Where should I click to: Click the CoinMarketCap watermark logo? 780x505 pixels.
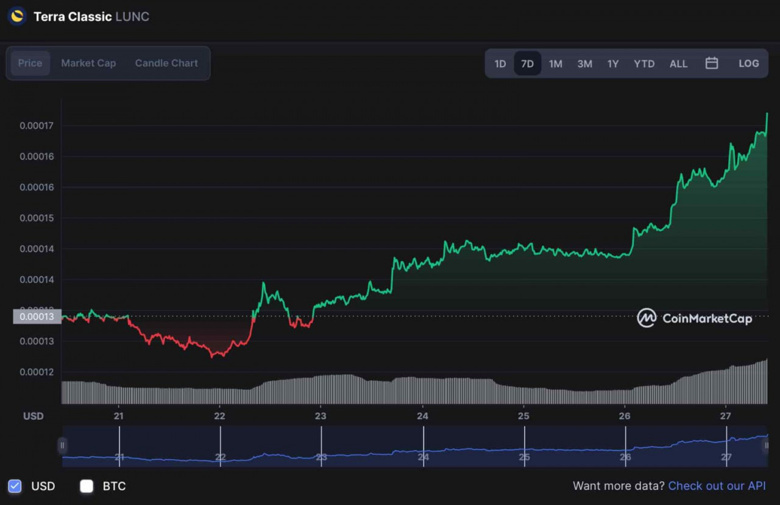(693, 318)
